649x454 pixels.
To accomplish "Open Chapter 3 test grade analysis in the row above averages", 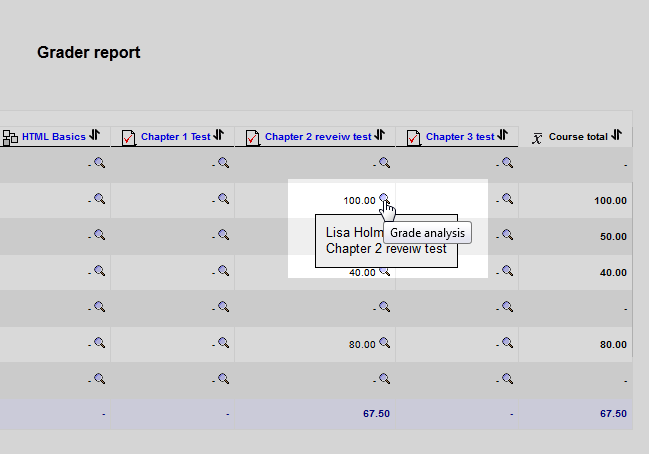I will (508, 379).
